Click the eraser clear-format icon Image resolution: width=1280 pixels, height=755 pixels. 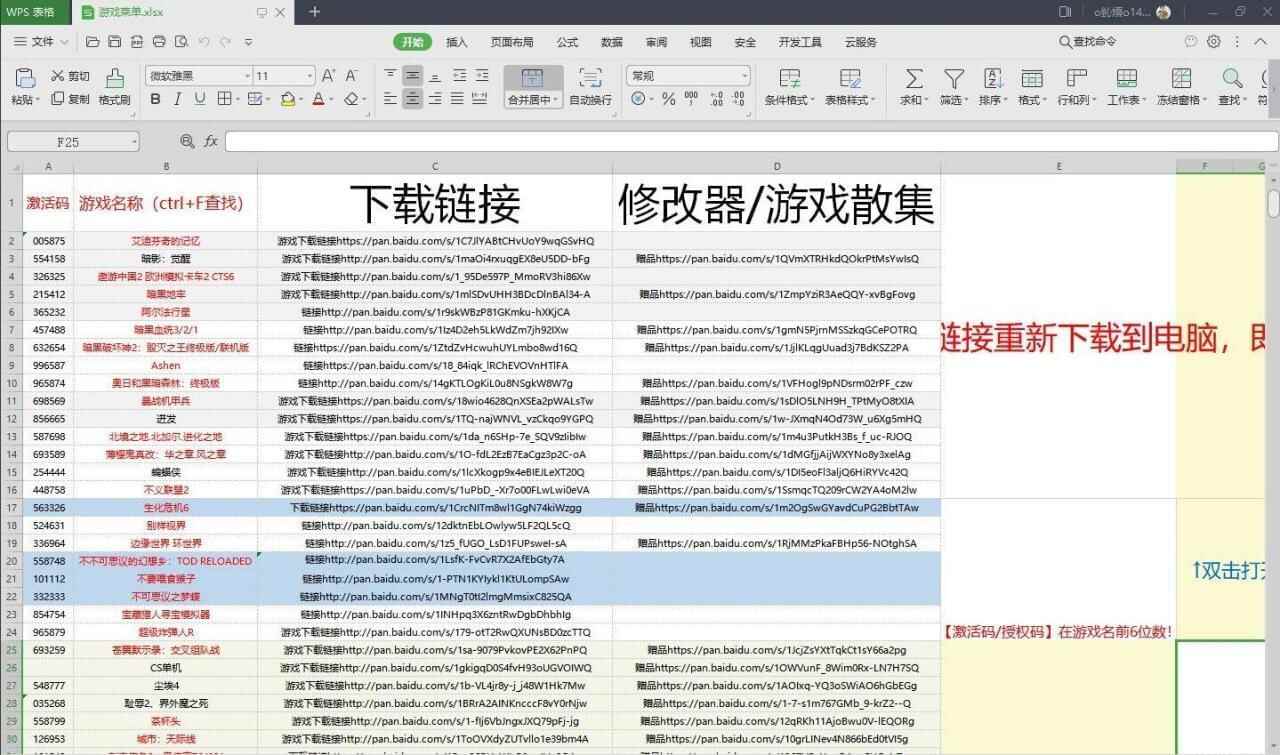[351, 99]
